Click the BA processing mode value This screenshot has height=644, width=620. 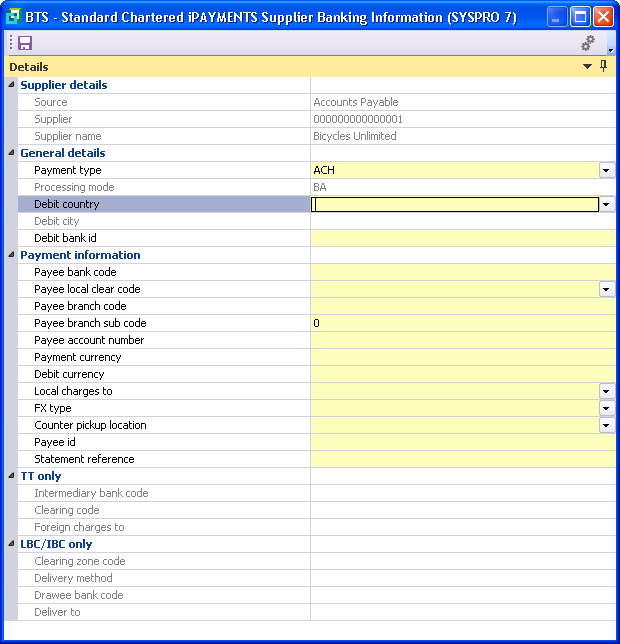click(320, 187)
